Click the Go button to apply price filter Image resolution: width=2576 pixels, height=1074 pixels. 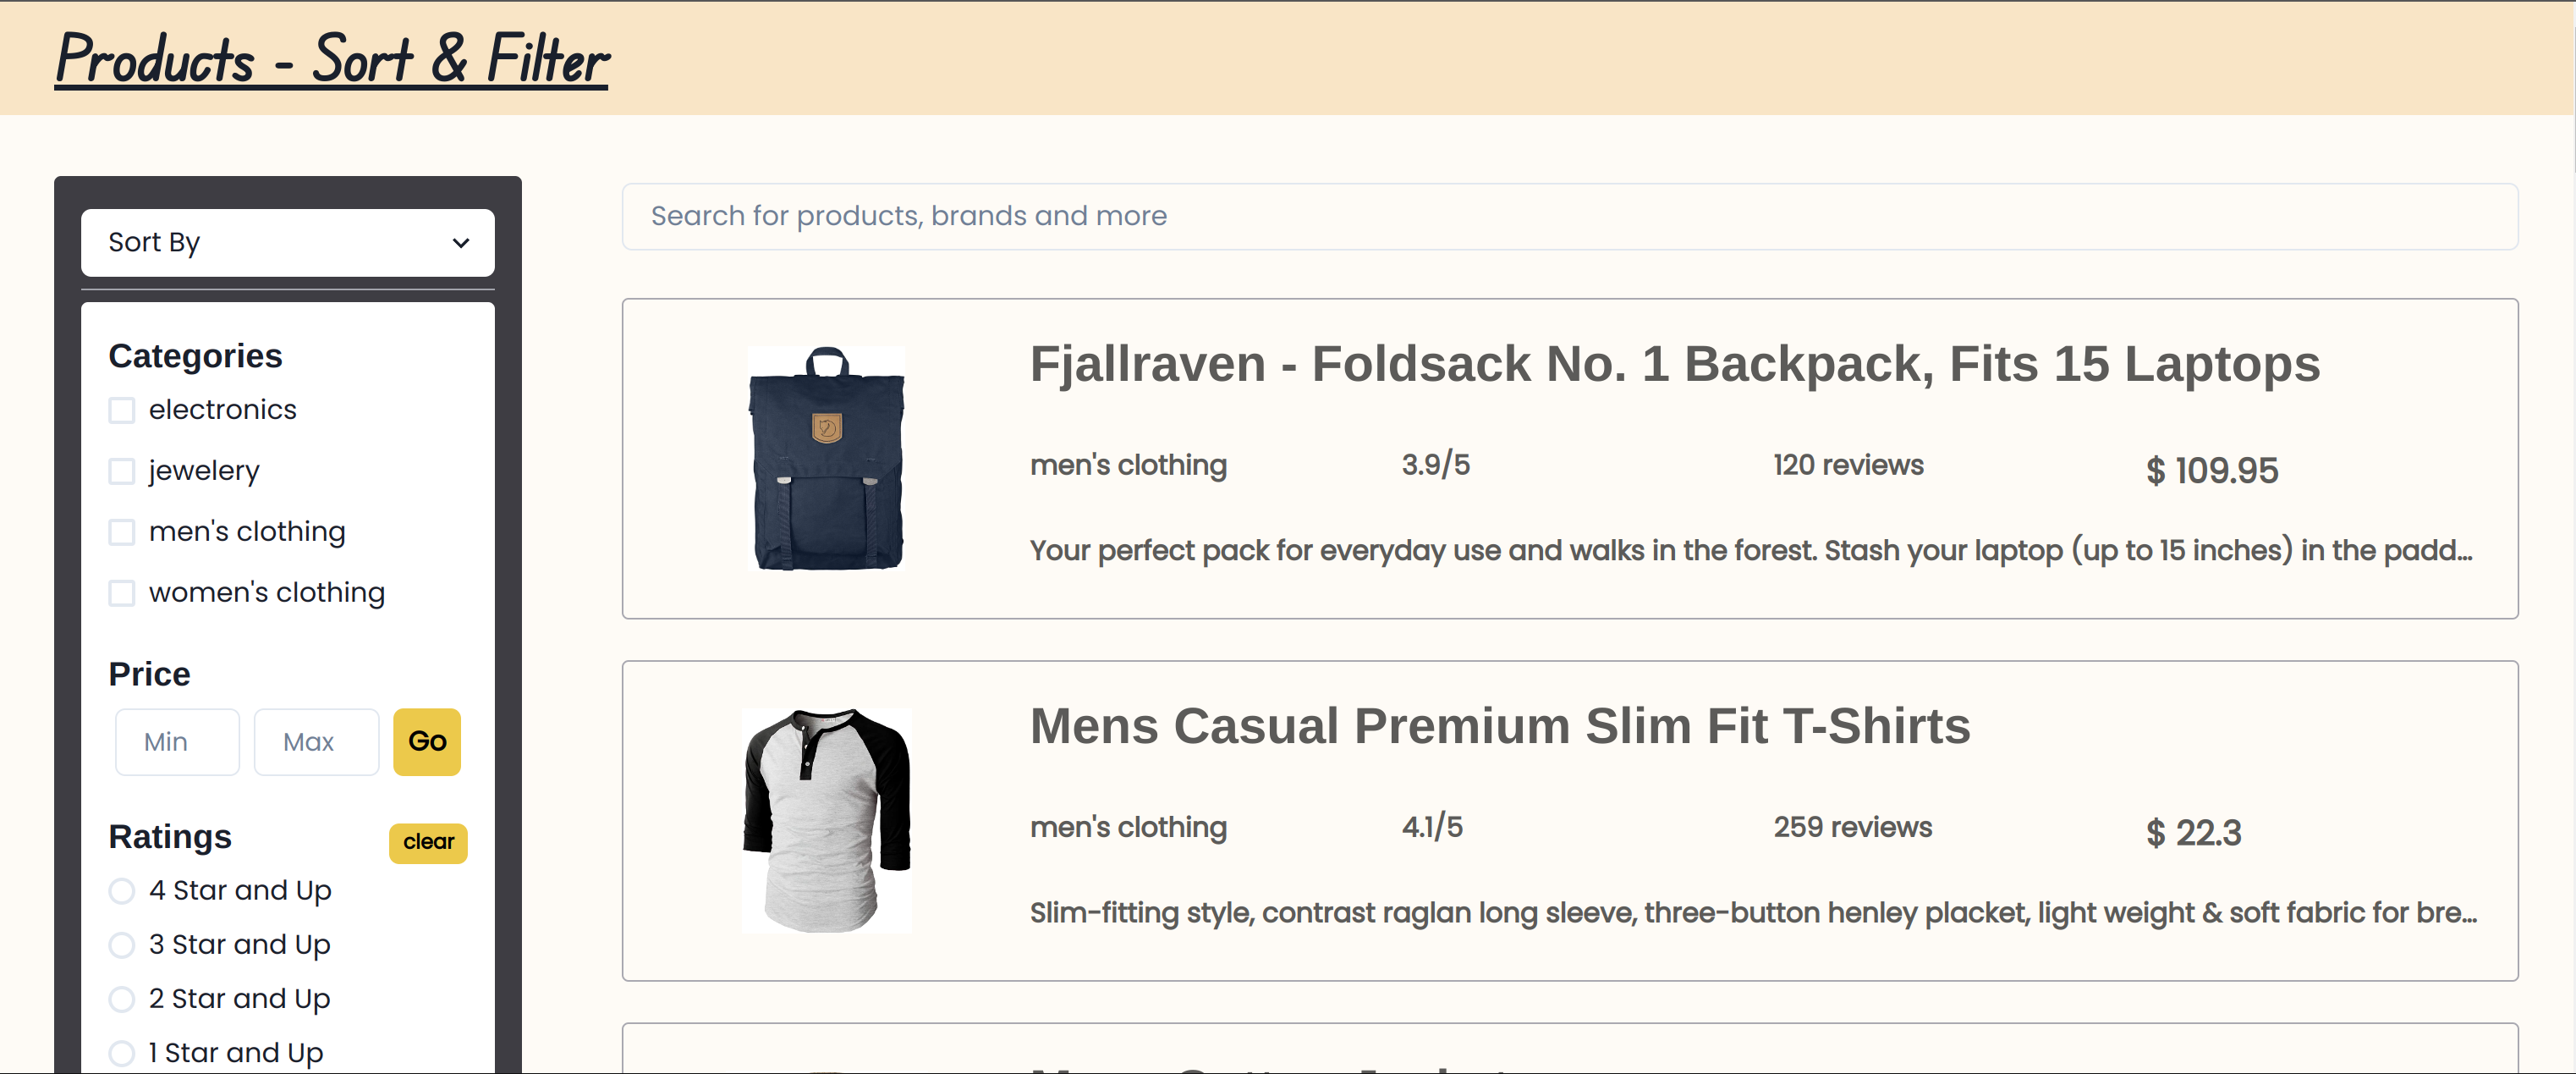coord(426,741)
